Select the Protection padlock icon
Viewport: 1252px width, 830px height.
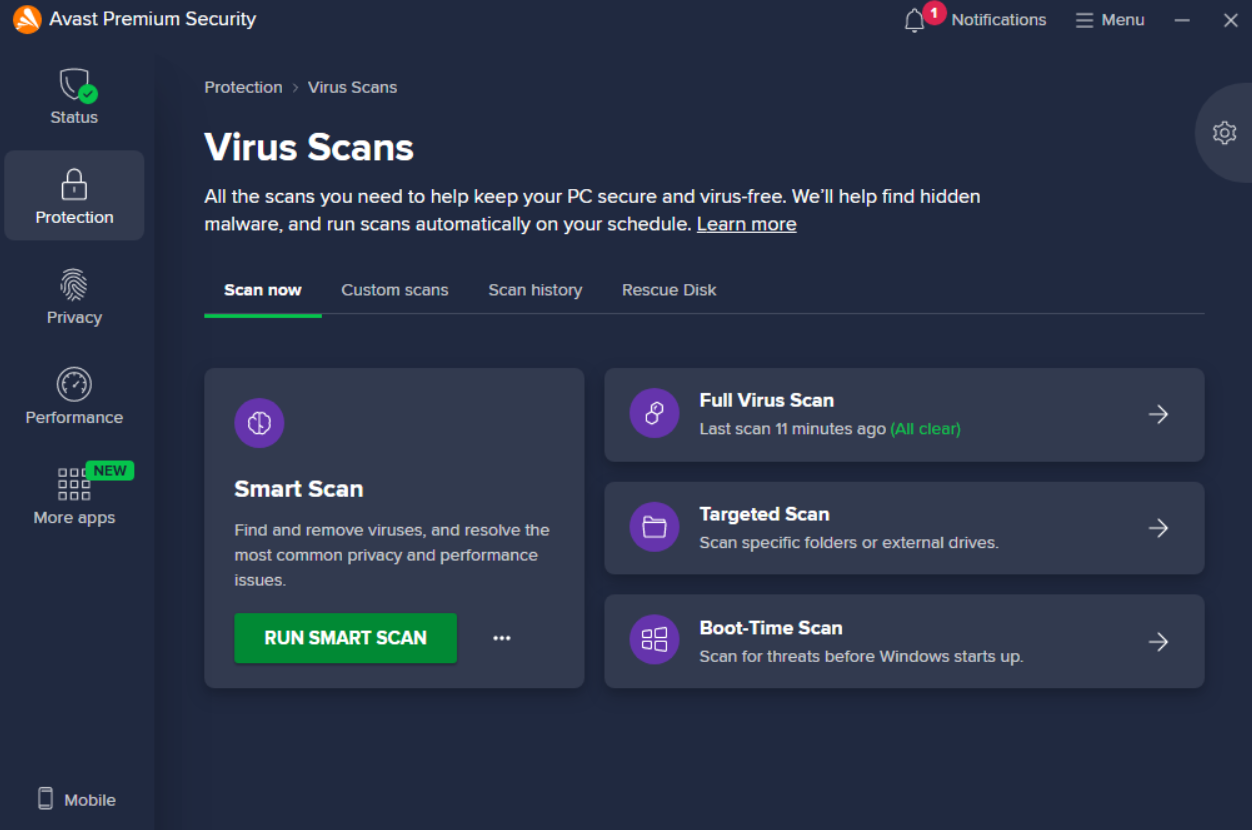74,184
